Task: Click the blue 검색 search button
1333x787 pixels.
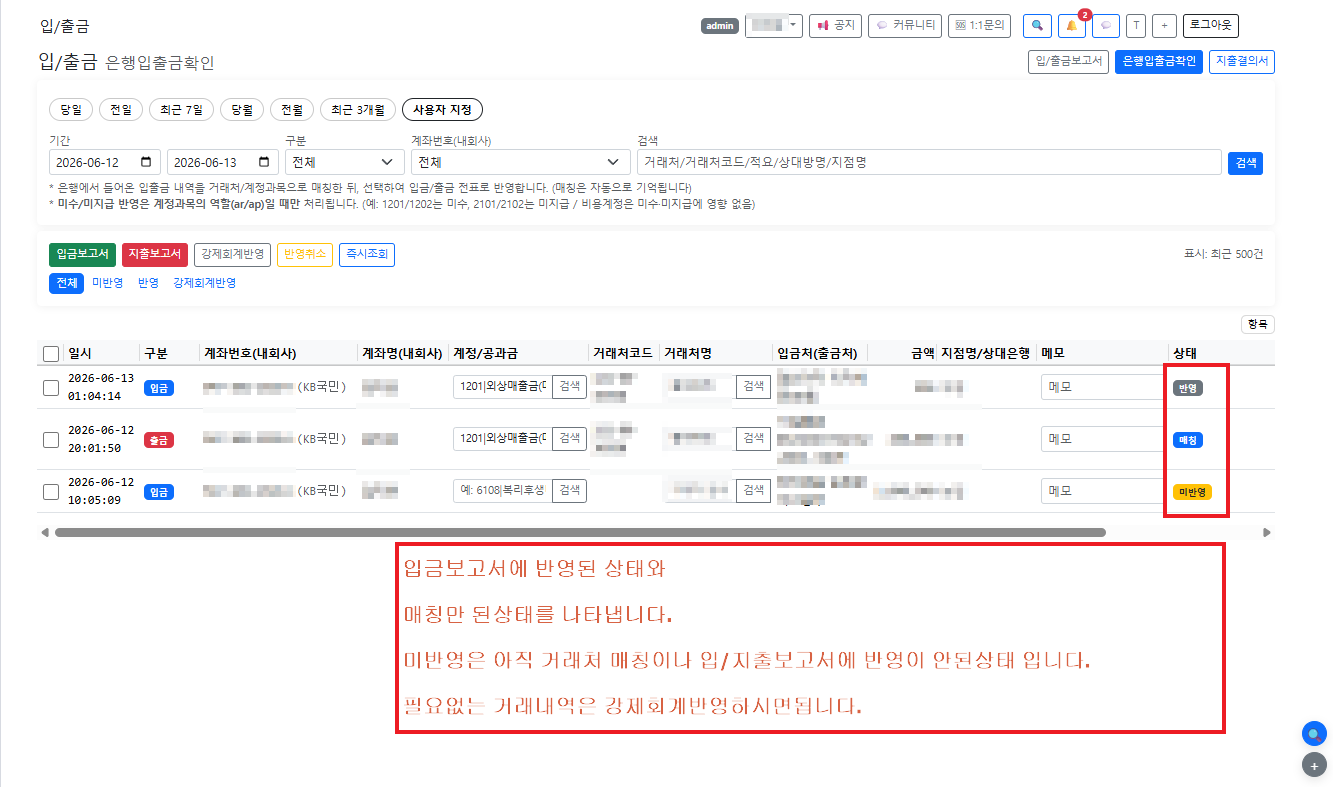Action: point(1245,162)
